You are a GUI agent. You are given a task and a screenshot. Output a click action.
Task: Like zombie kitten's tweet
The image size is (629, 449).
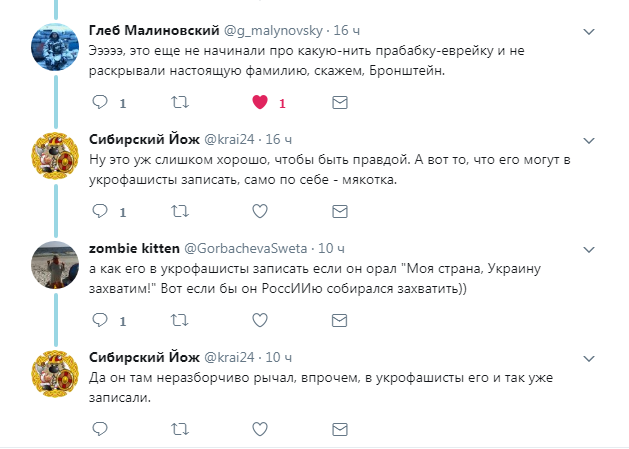tap(260, 320)
